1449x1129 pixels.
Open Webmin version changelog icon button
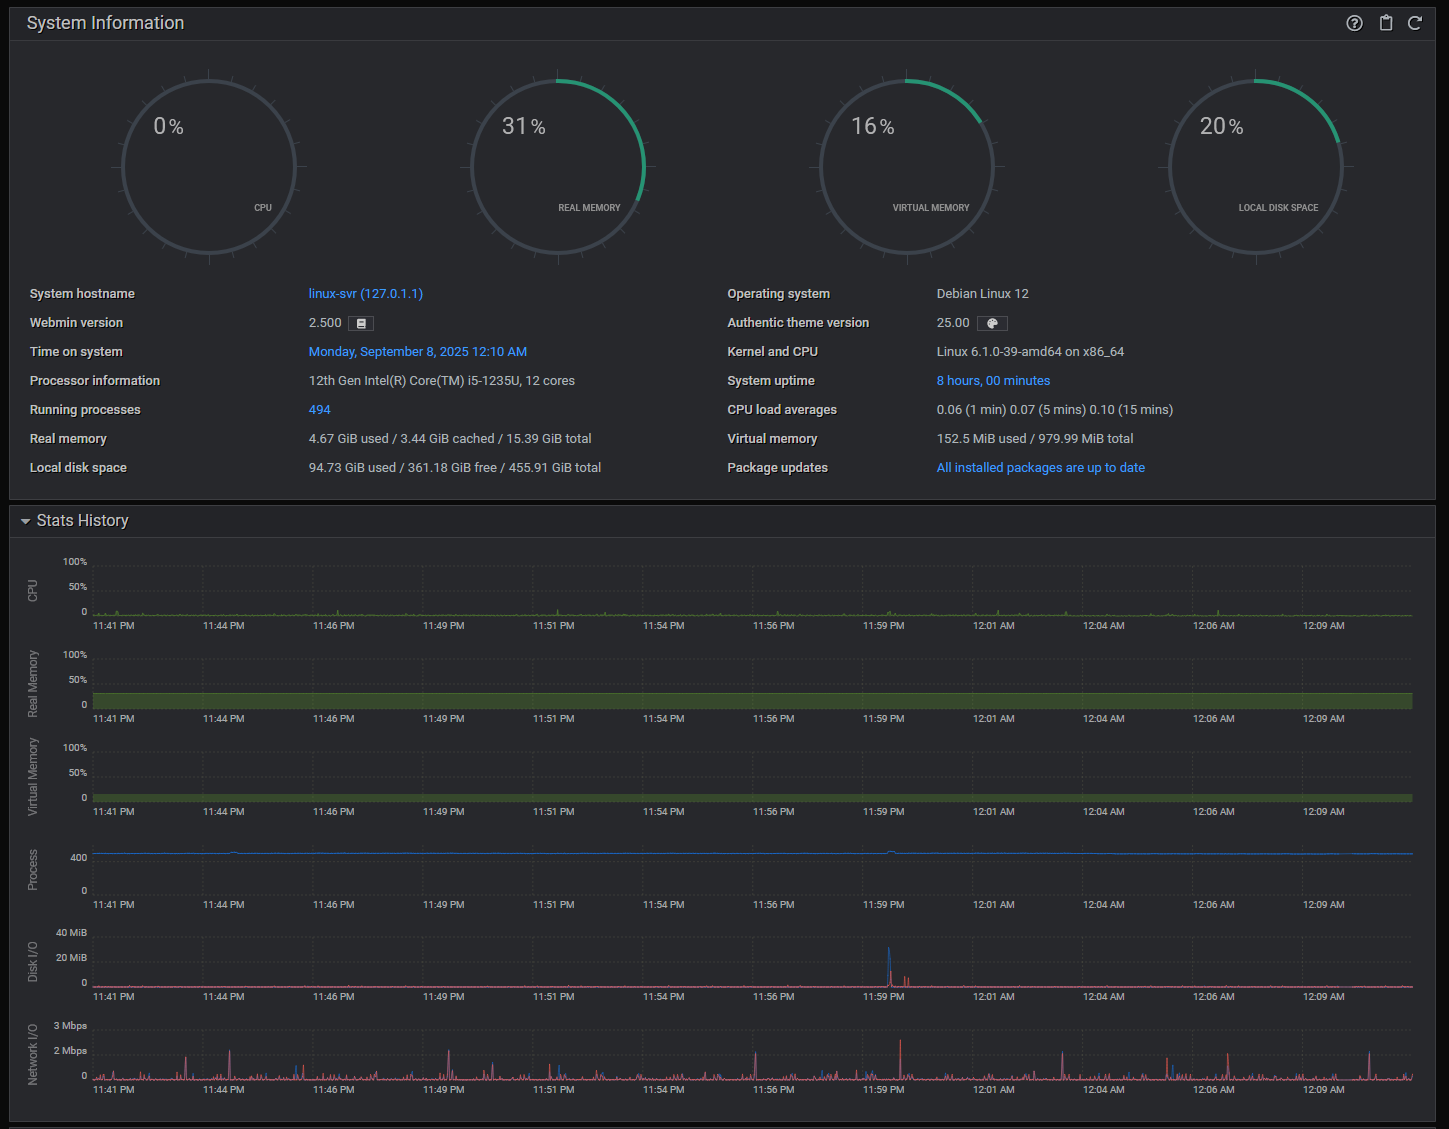tap(361, 323)
